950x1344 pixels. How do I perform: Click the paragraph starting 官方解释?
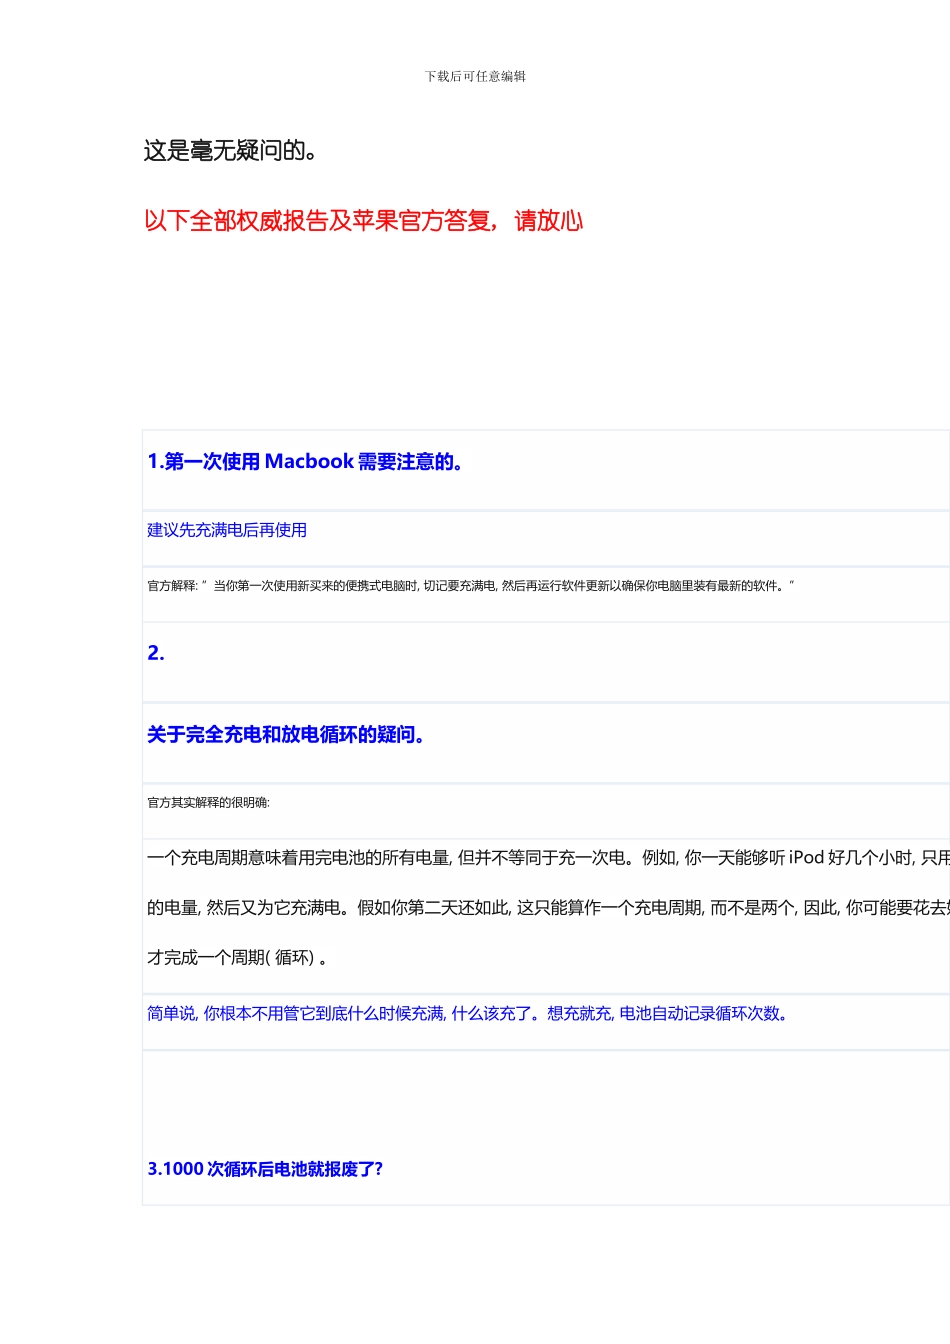click(471, 586)
